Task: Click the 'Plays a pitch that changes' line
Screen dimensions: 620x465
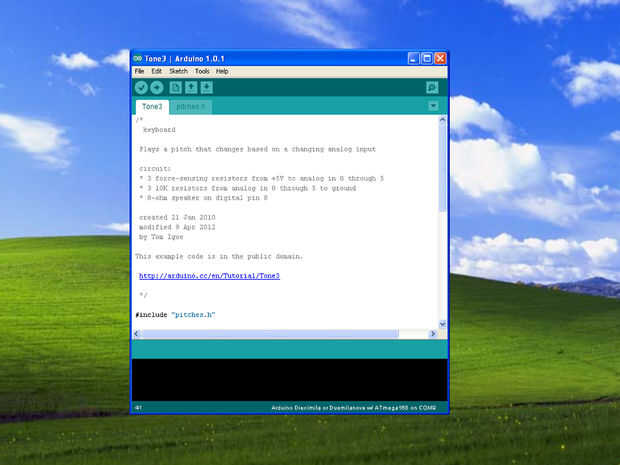Action: click(x=257, y=149)
